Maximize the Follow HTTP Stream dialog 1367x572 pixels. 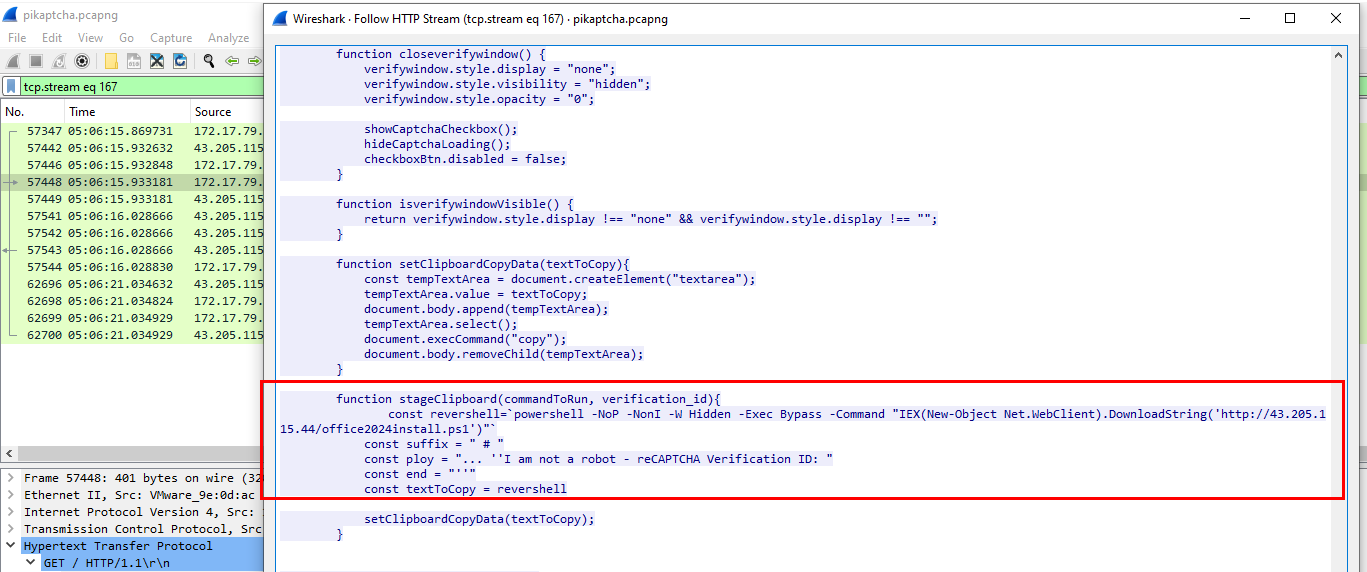click(1290, 18)
